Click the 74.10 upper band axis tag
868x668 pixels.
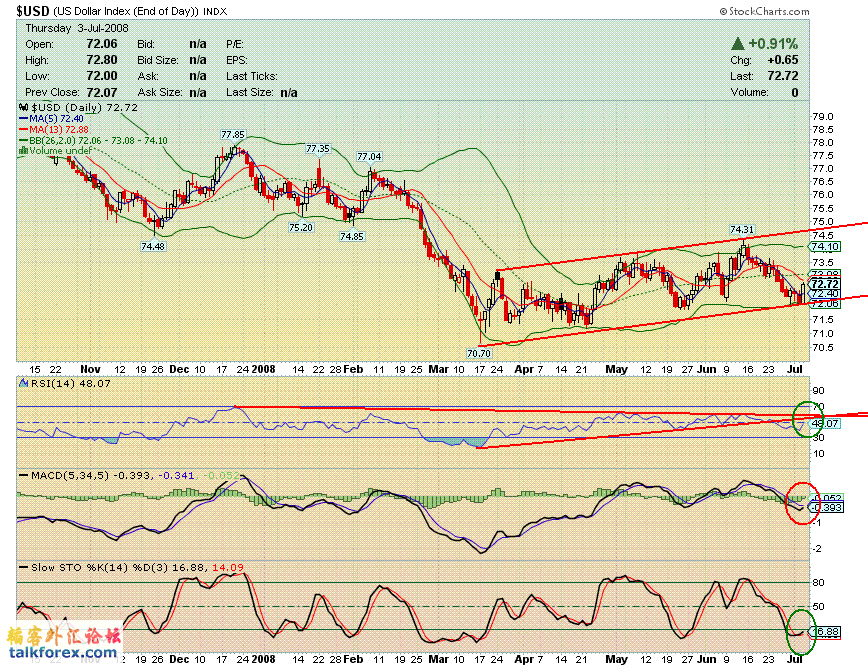[825, 247]
